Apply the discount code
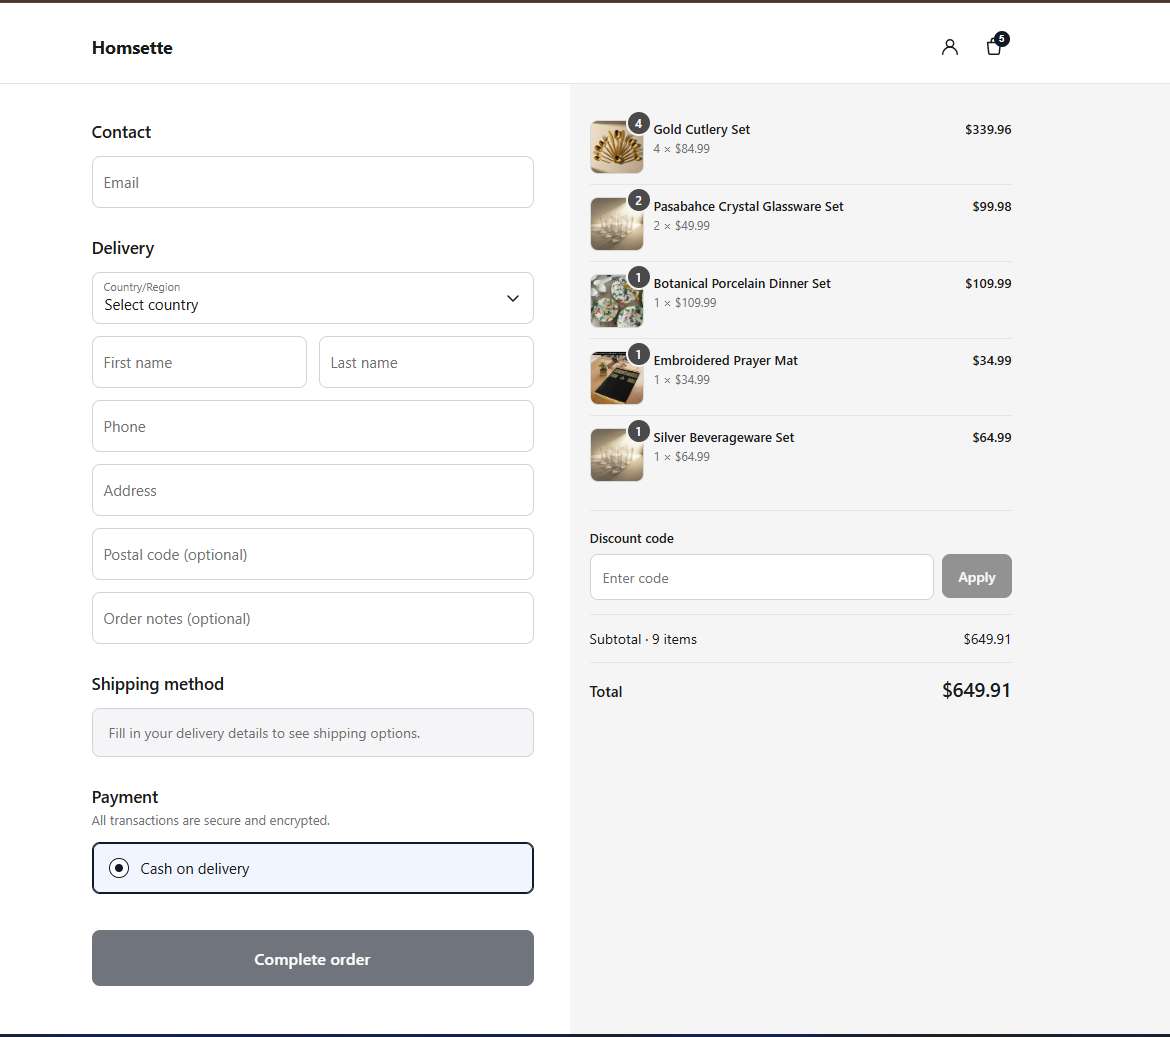1170x1037 pixels. [x=977, y=576]
